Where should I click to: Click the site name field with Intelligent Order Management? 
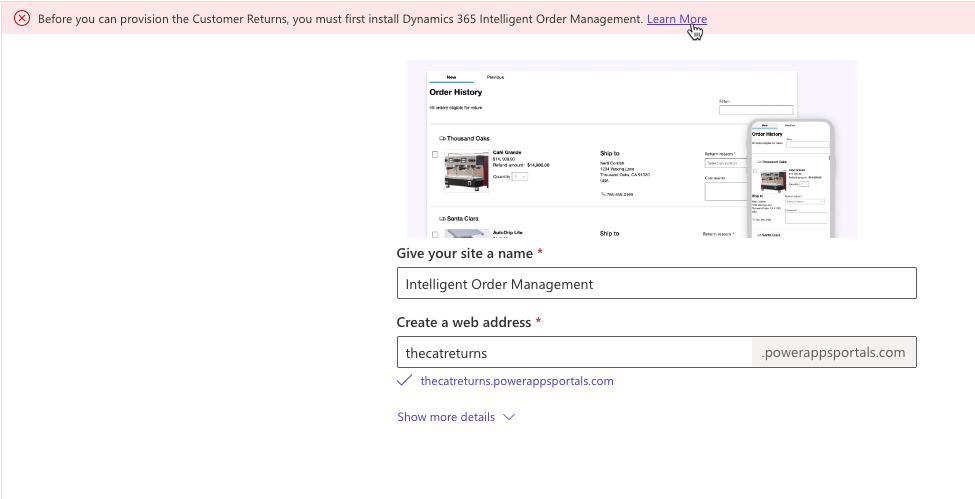pyautogui.click(x=657, y=284)
